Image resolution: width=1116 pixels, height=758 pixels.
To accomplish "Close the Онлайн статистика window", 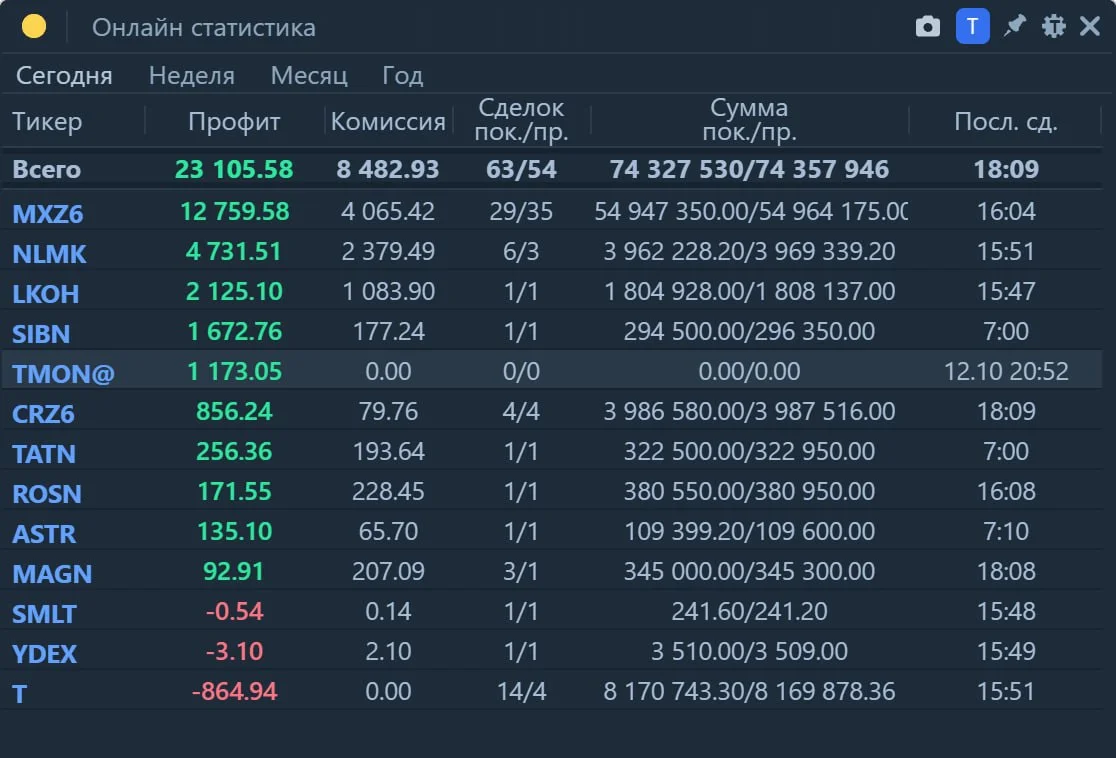I will point(1090,26).
